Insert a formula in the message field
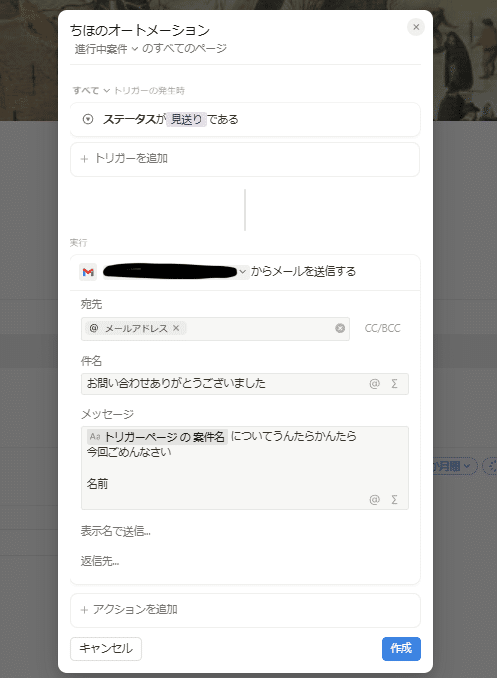Viewport: 497px width, 678px height. (x=394, y=500)
